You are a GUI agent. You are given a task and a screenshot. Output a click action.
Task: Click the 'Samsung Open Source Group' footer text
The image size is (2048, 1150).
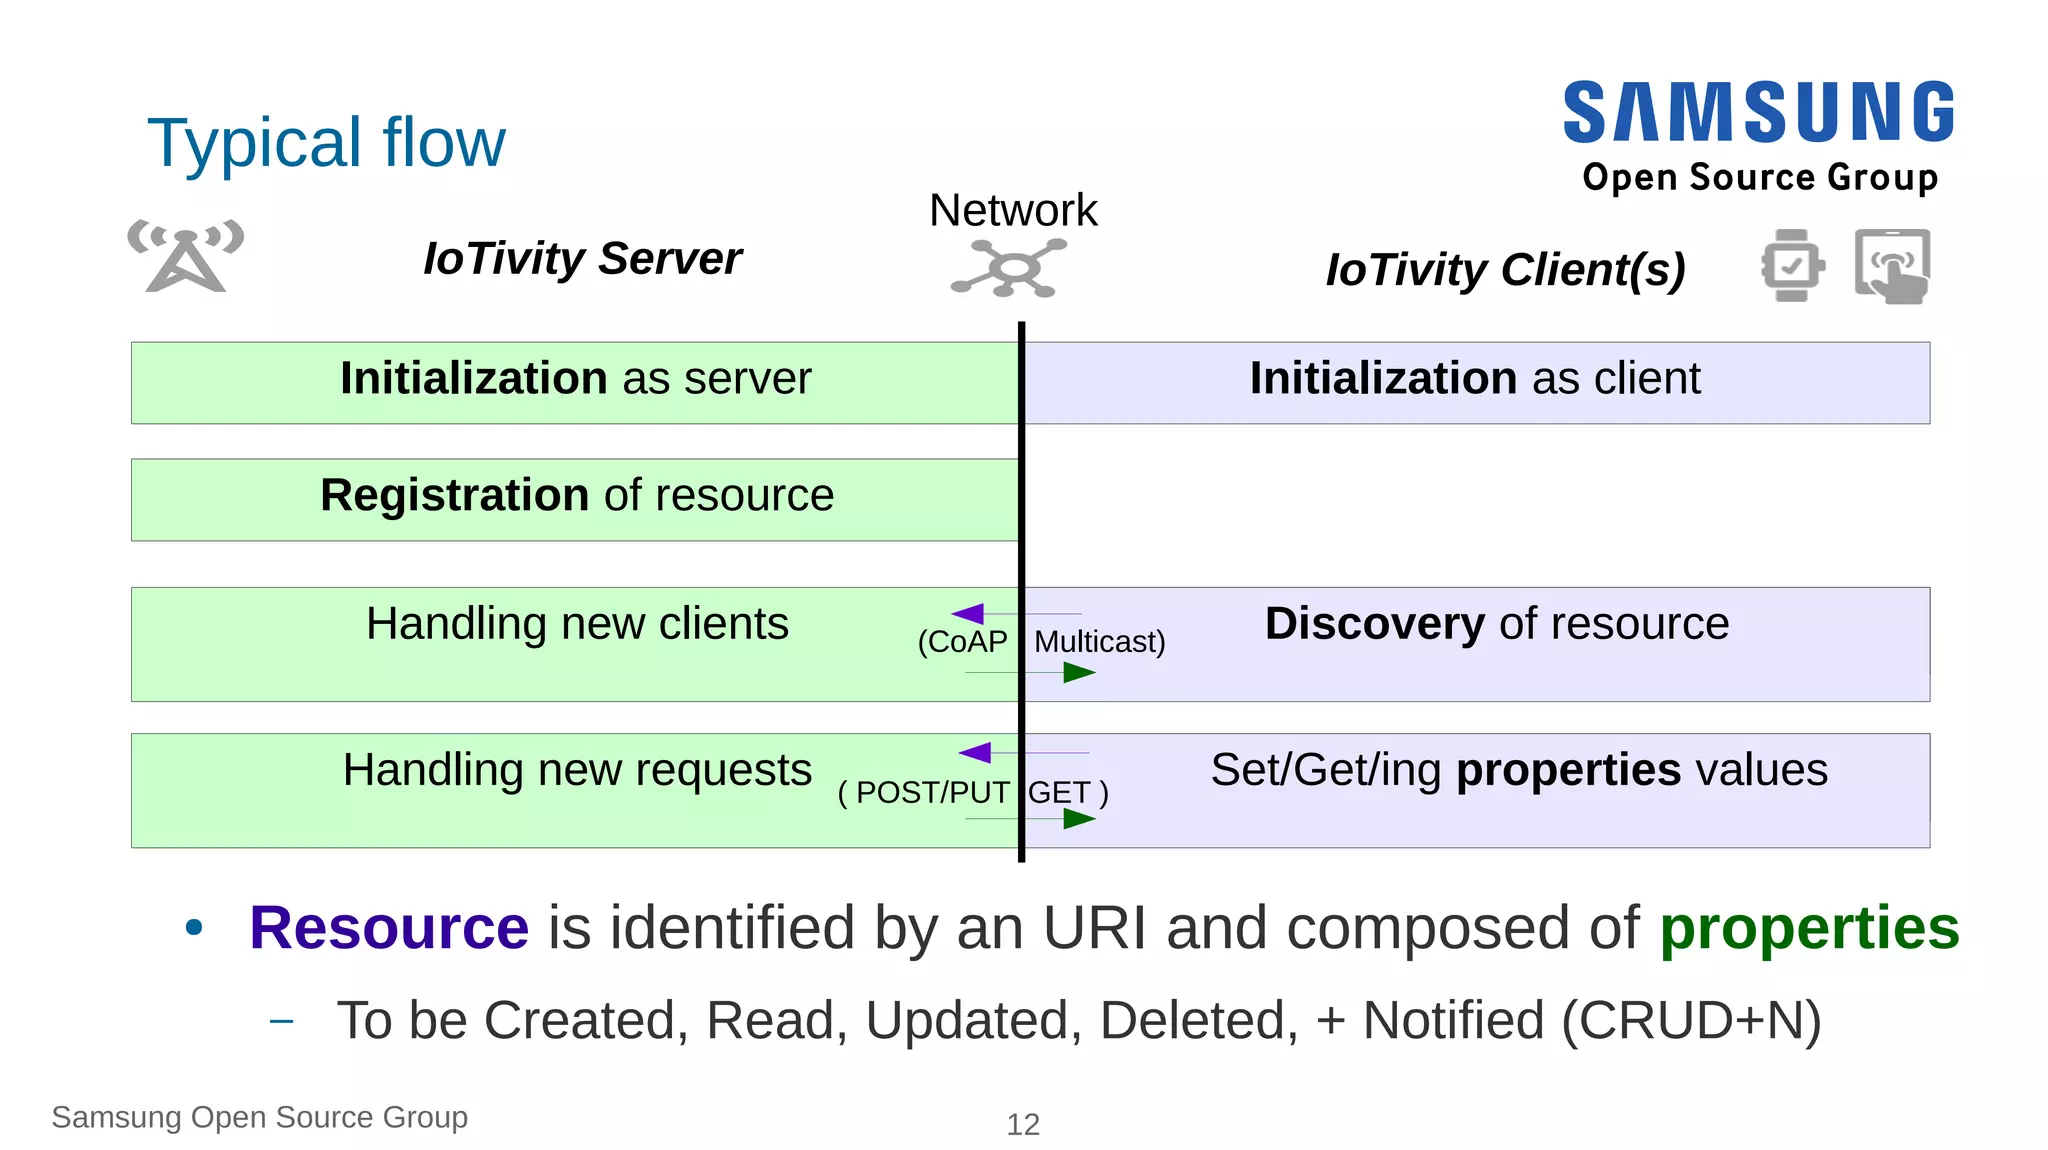[x=260, y=1117]
